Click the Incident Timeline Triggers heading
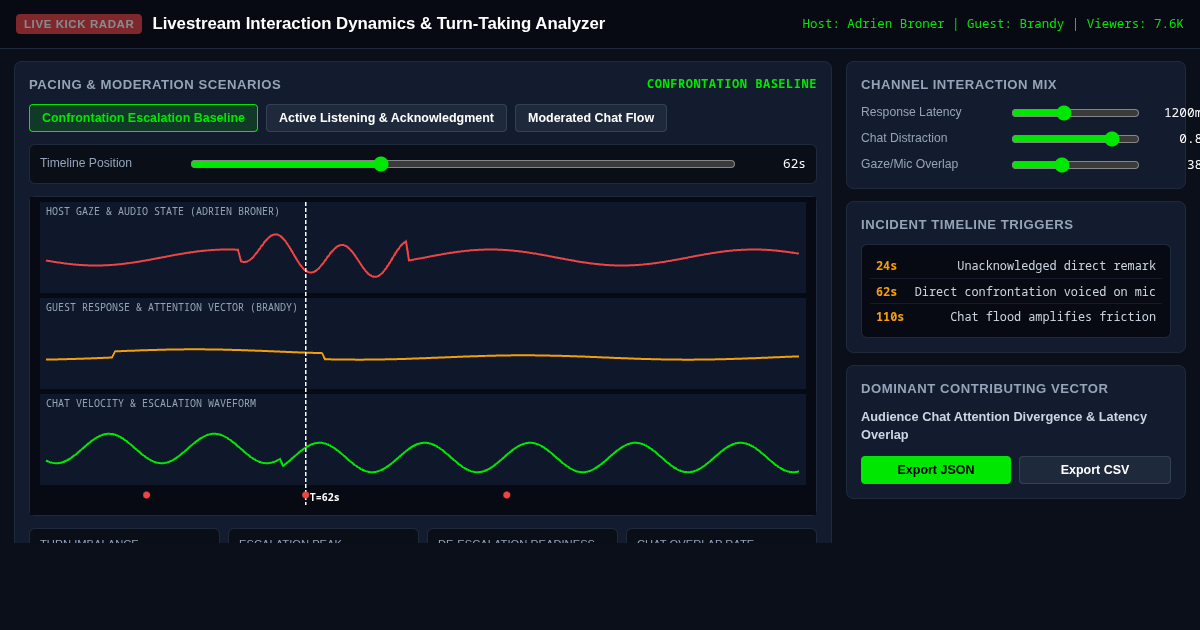Viewport: 1200px width, 630px height. coord(967,225)
